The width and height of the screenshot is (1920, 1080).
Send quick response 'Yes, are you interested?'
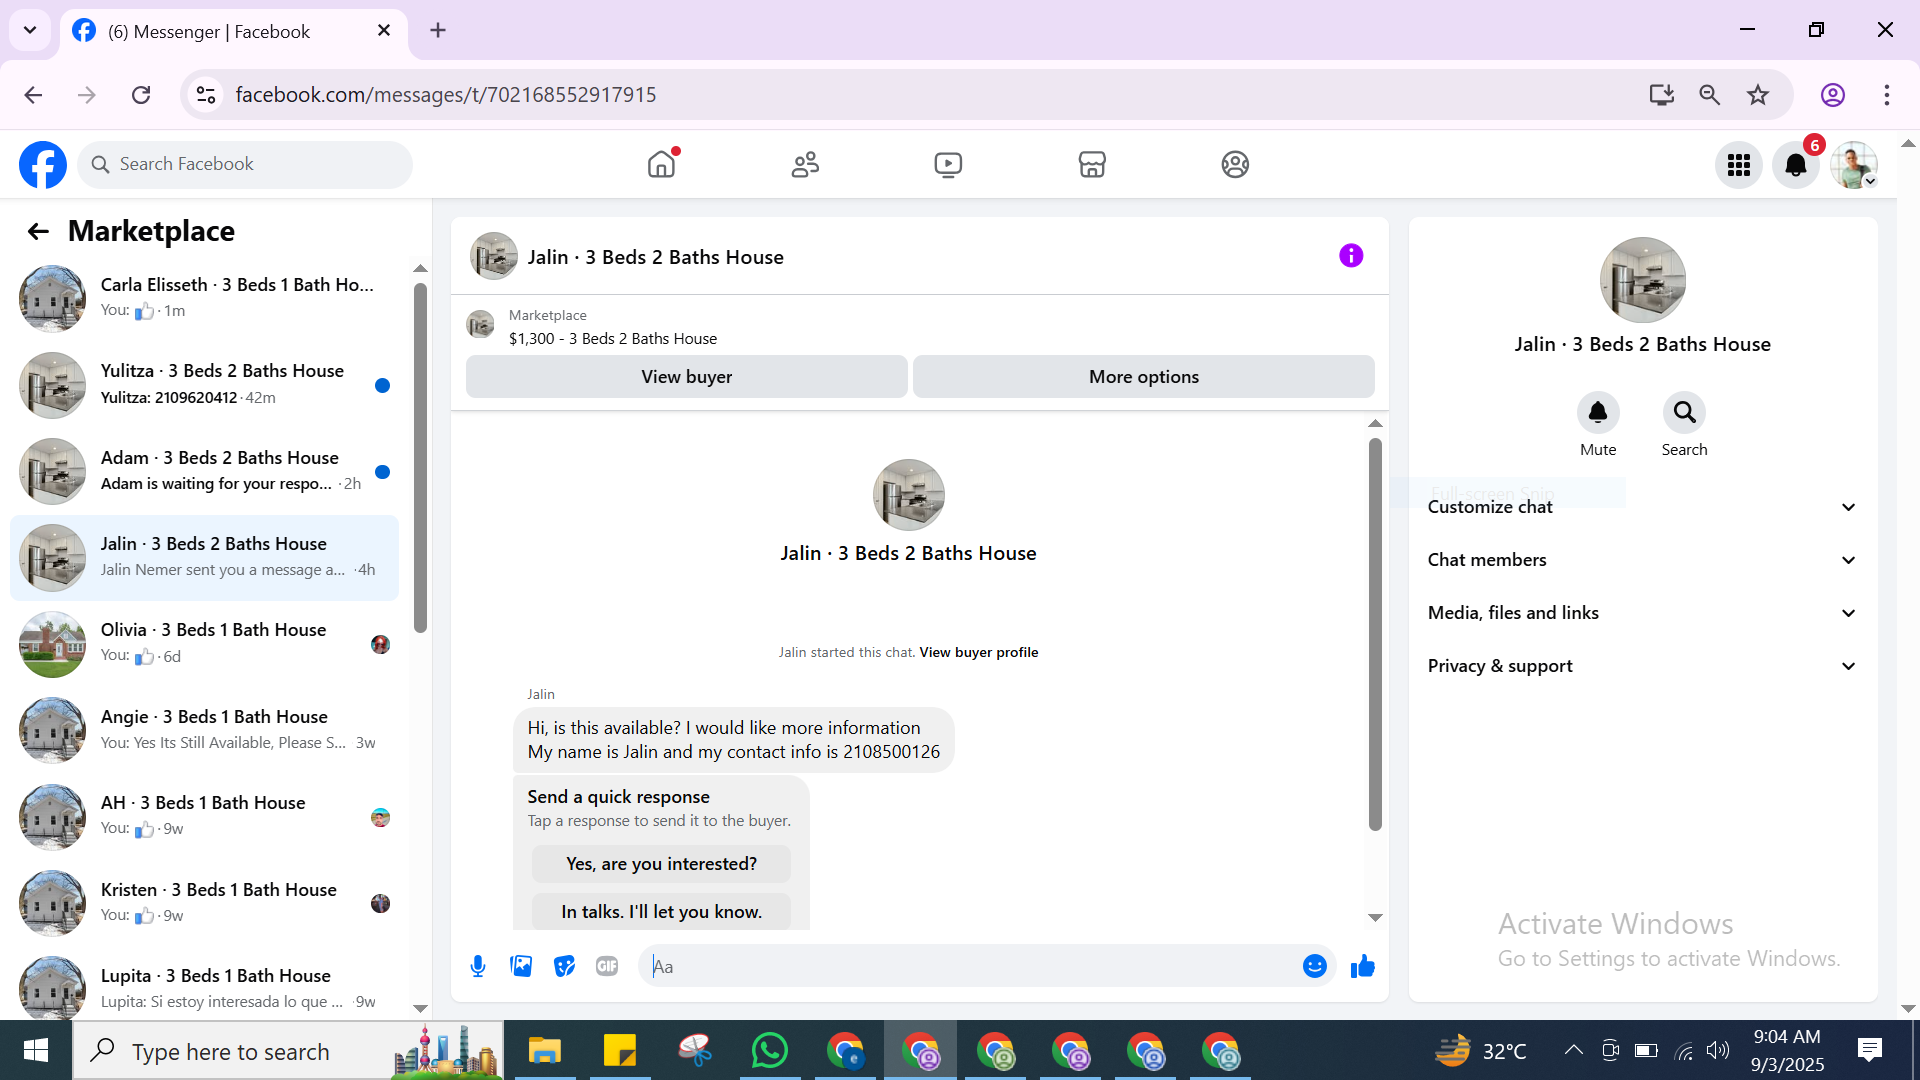(x=661, y=864)
